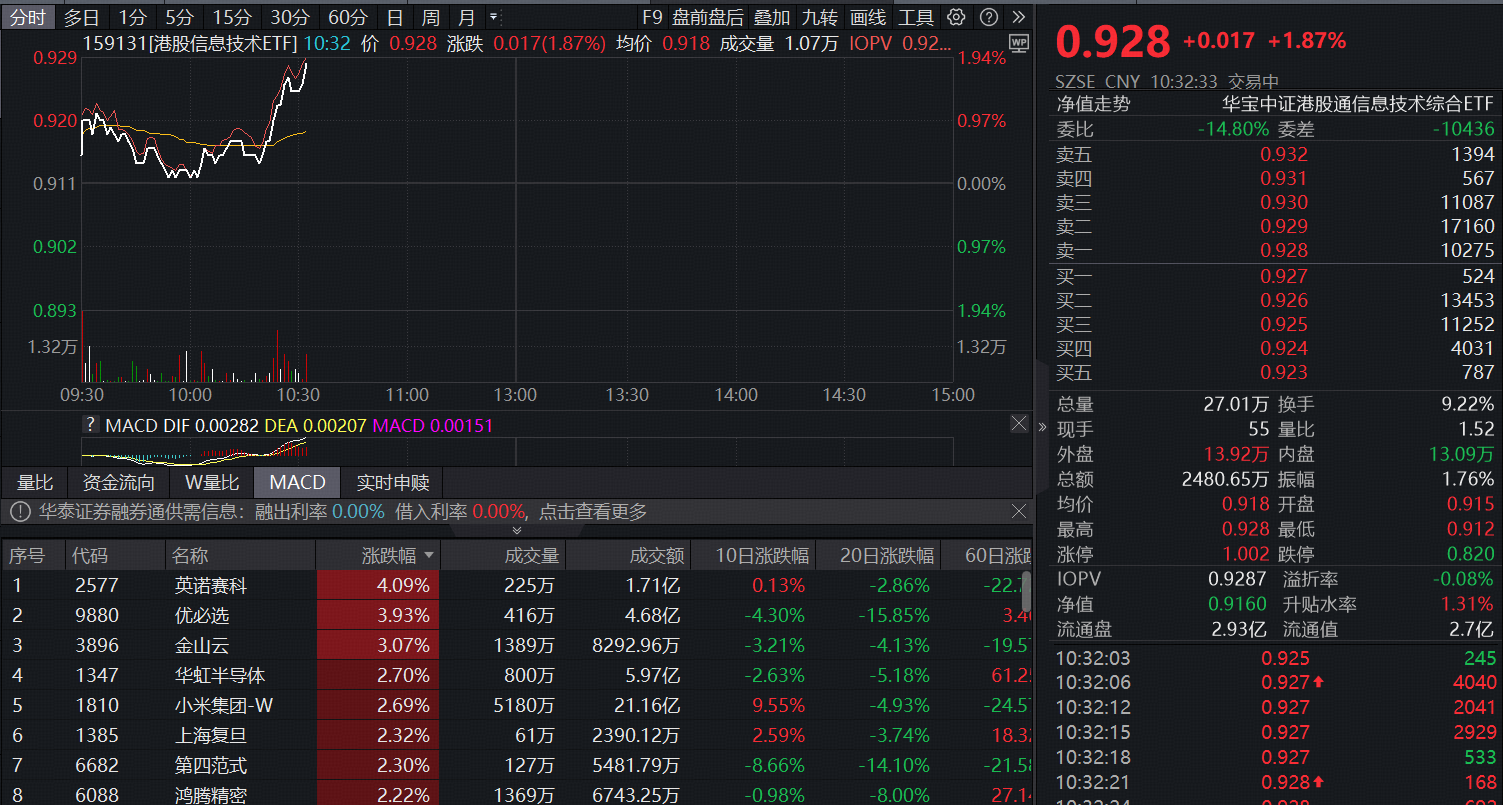Toggle the 叠加 overlay option
The height and width of the screenshot is (805, 1503).
pos(771,17)
